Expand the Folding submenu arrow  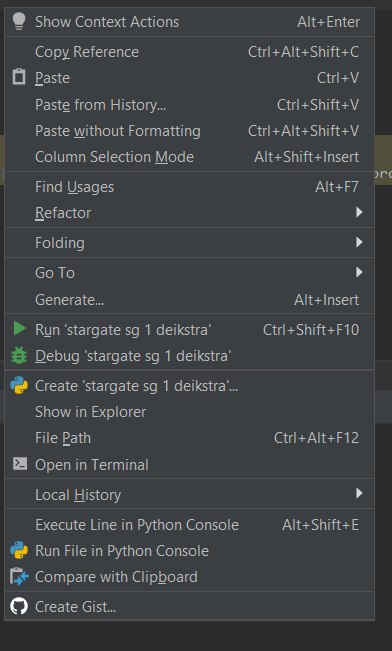pos(359,242)
